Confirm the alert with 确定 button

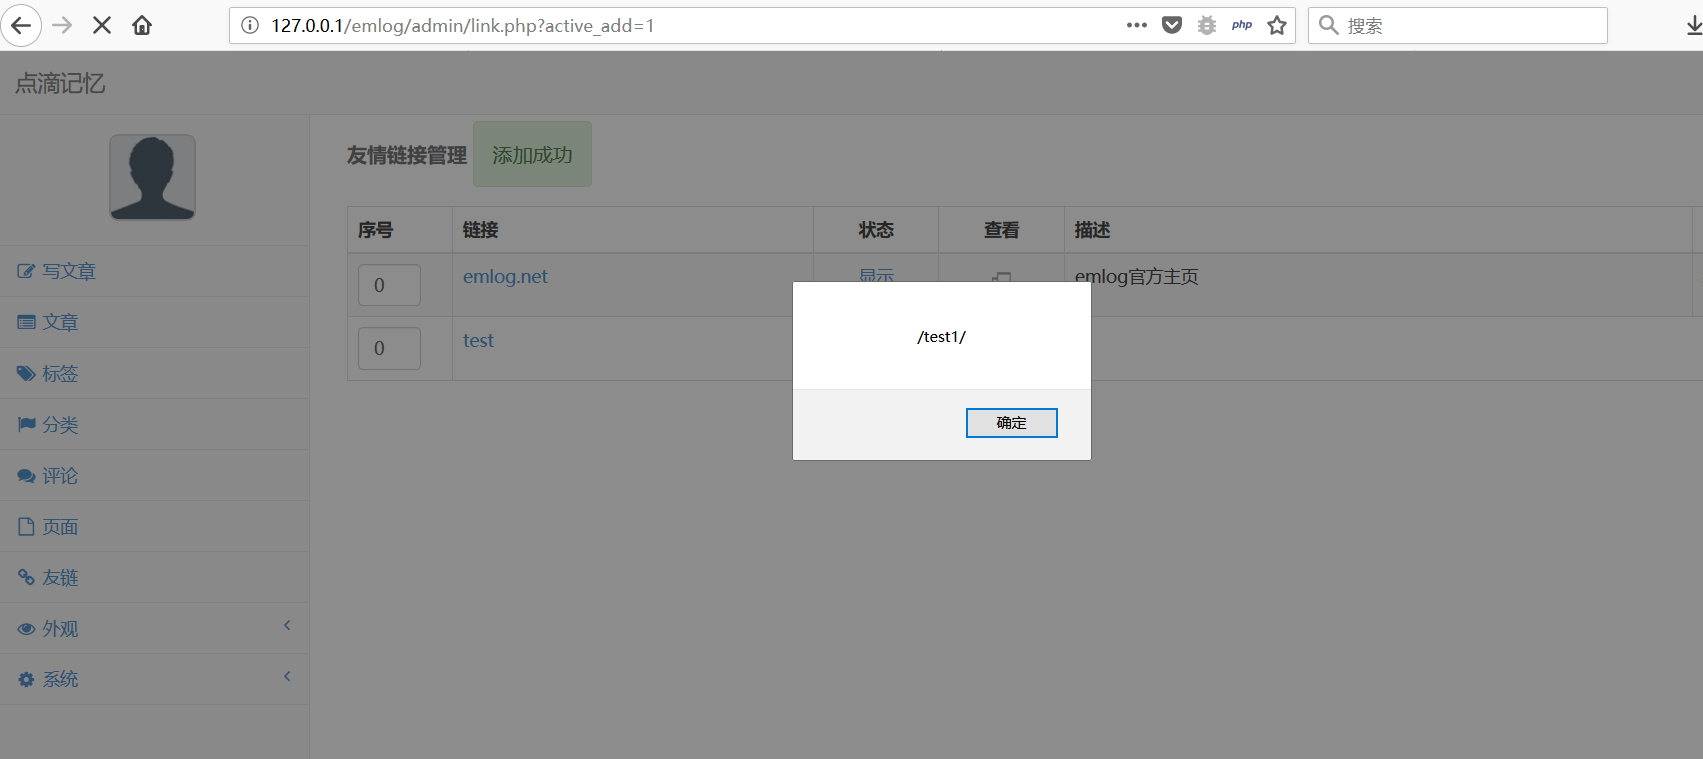[1011, 423]
